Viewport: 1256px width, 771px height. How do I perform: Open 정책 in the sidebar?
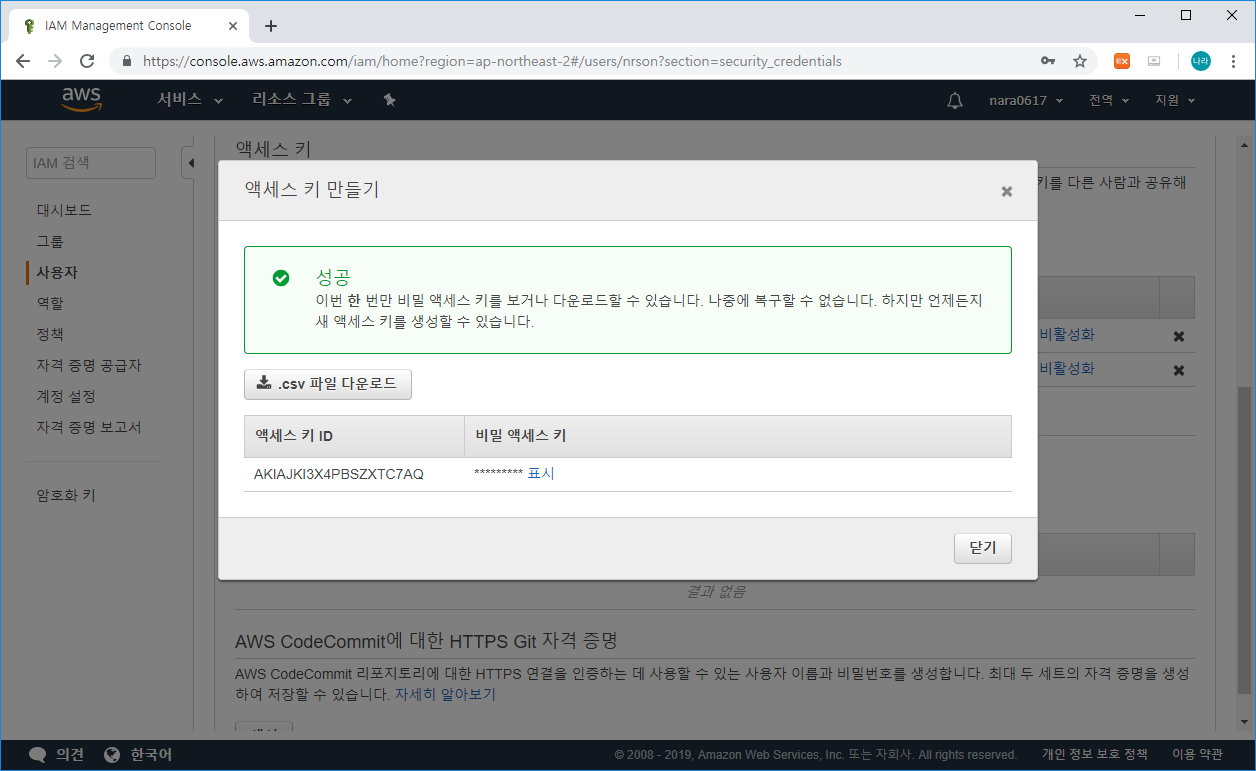[x=50, y=334]
